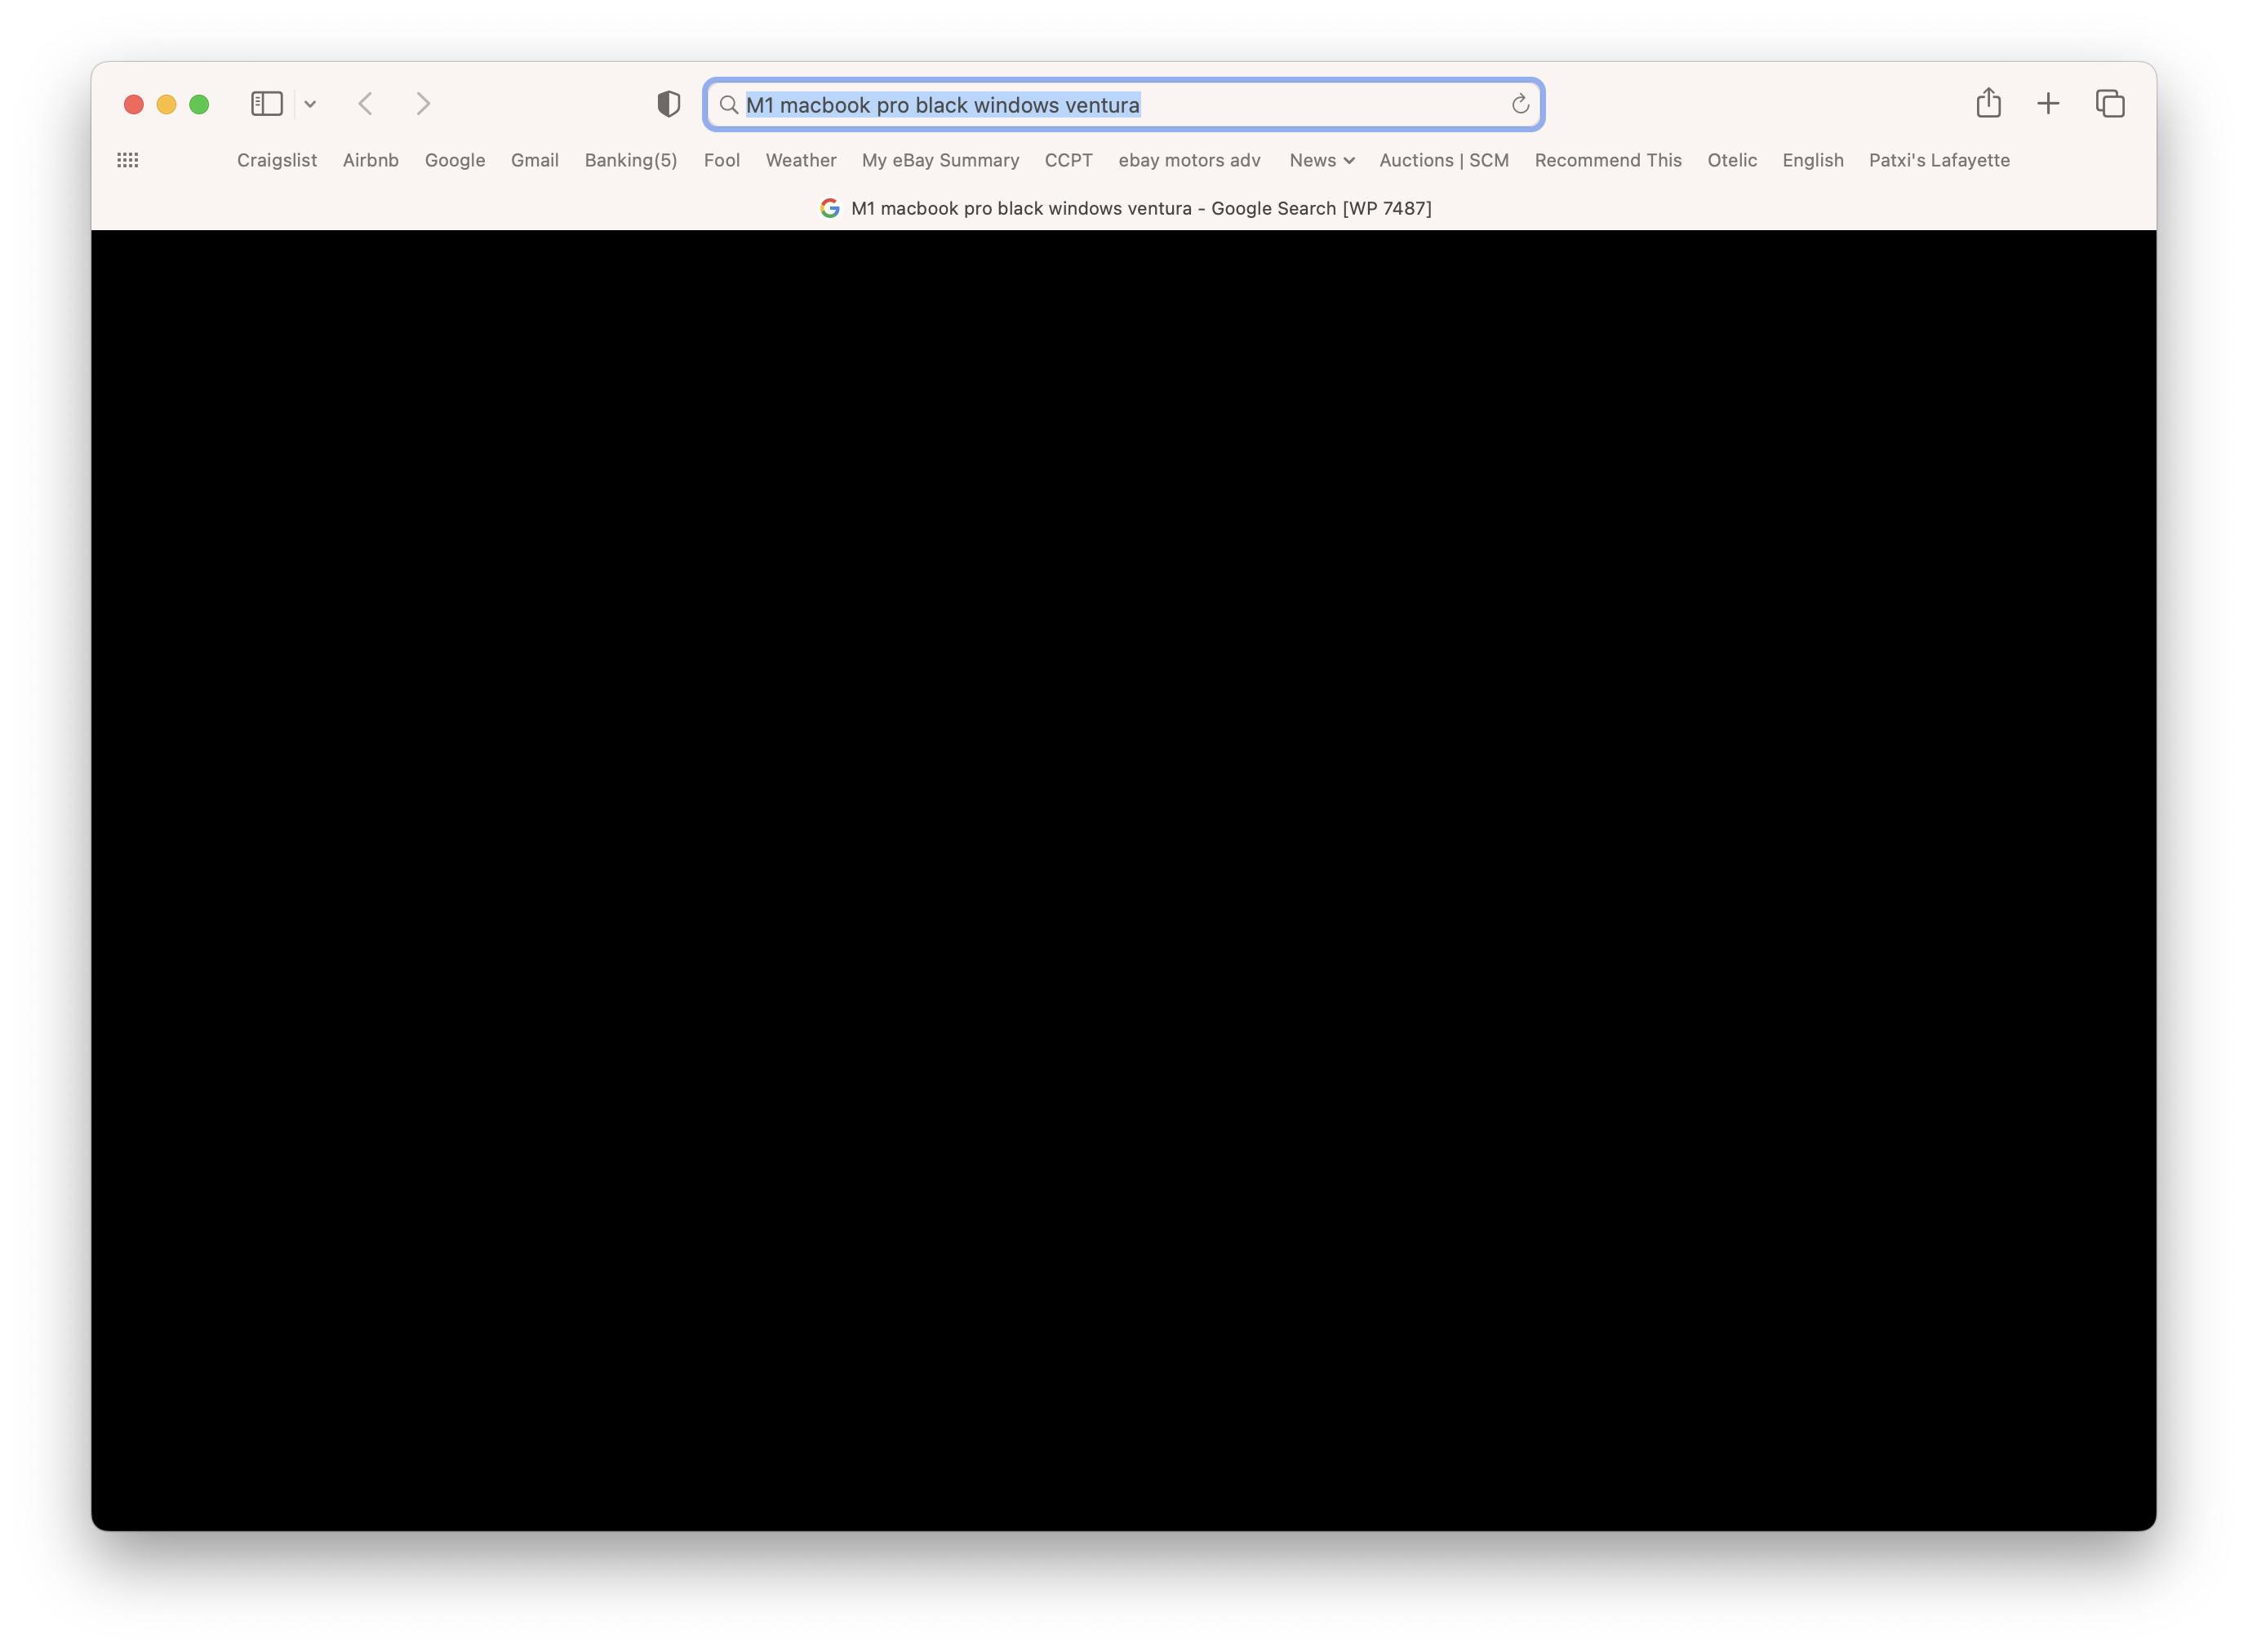Toggle the Safari sidebar button
2248x1652 pixels.
(x=266, y=104)
